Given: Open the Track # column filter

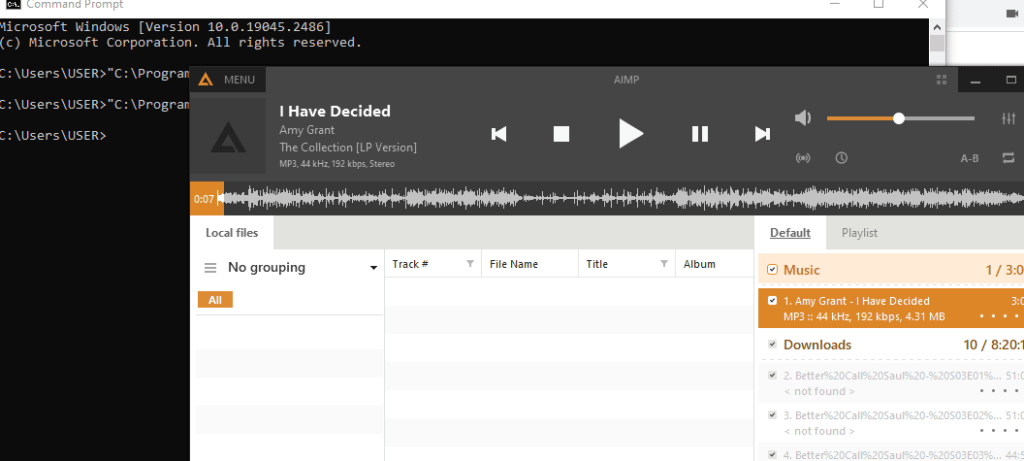Looking at the screenshot, I should coord(470,264).
